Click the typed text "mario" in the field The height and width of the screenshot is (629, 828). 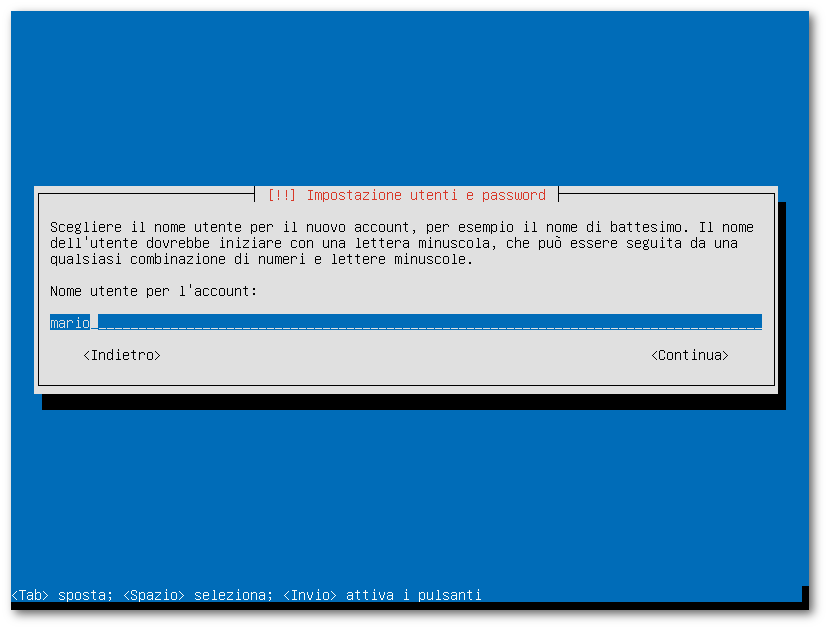pos(70,323)
